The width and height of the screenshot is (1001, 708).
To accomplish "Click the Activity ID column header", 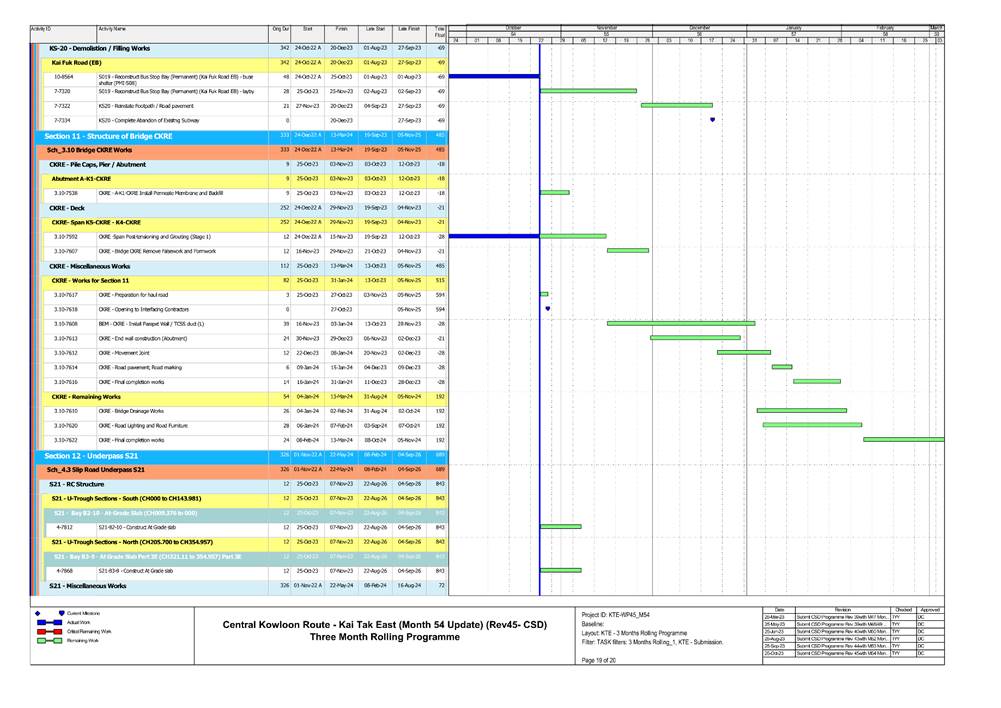I will pos(42,31).
